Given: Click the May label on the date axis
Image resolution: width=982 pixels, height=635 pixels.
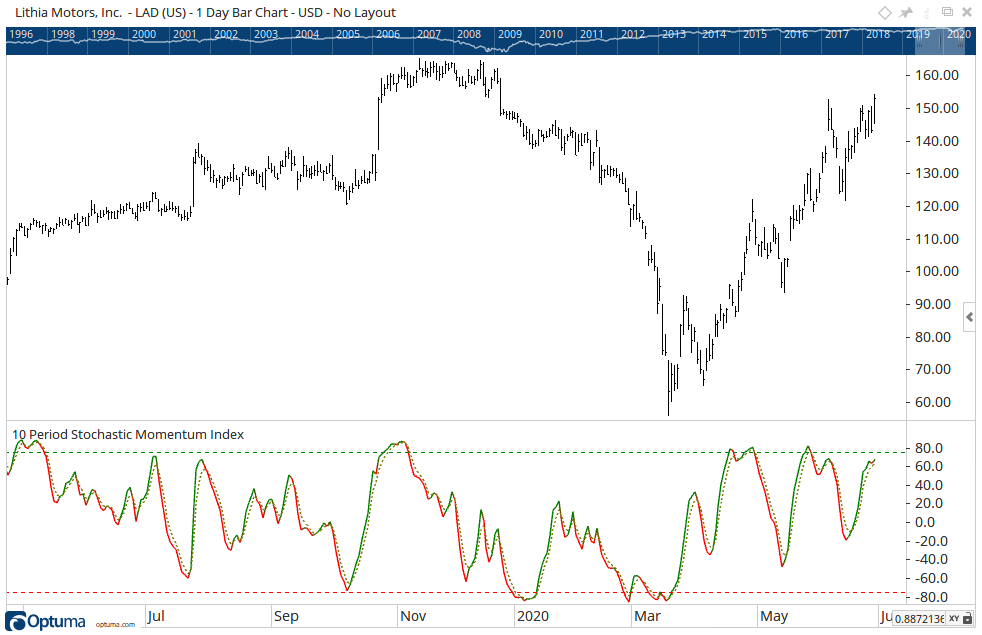Looking at the screenshot, I should pos(774,616).
